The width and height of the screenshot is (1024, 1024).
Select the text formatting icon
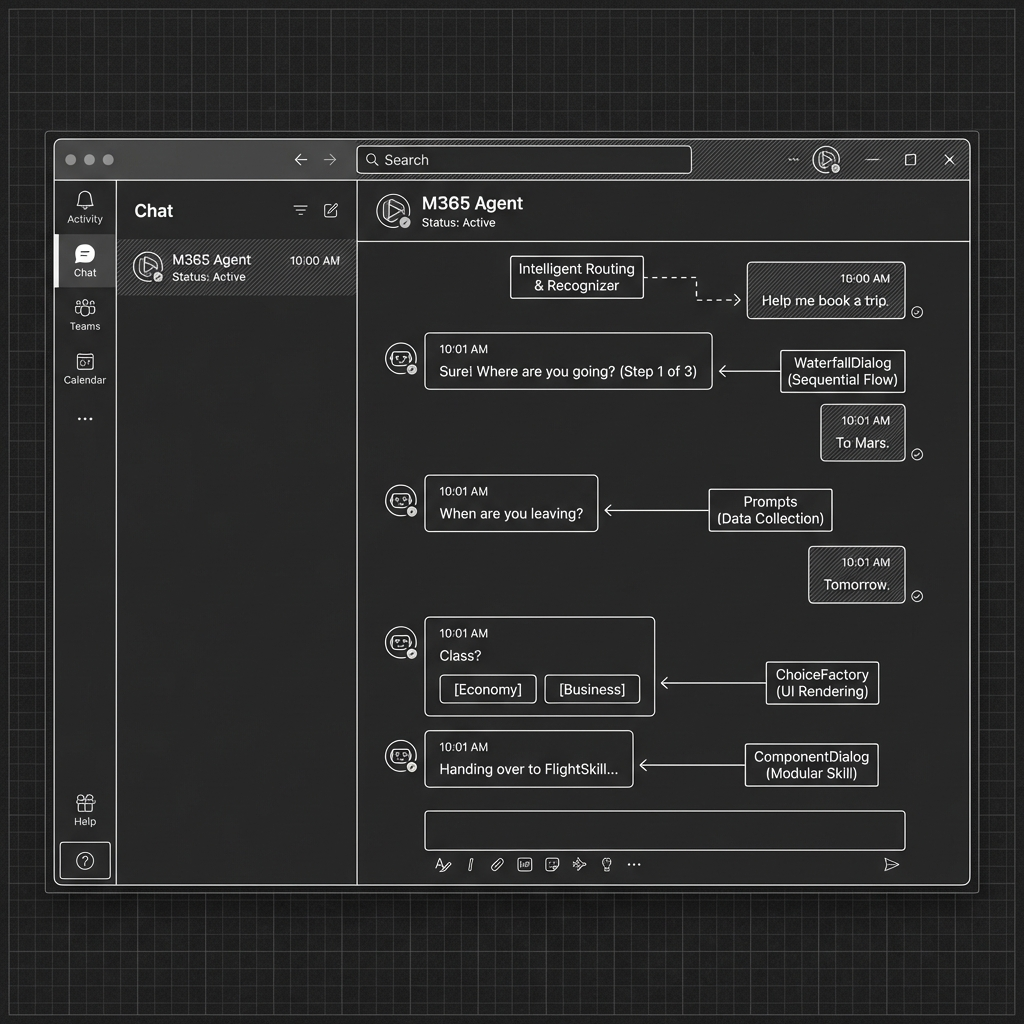coord(443,864)
